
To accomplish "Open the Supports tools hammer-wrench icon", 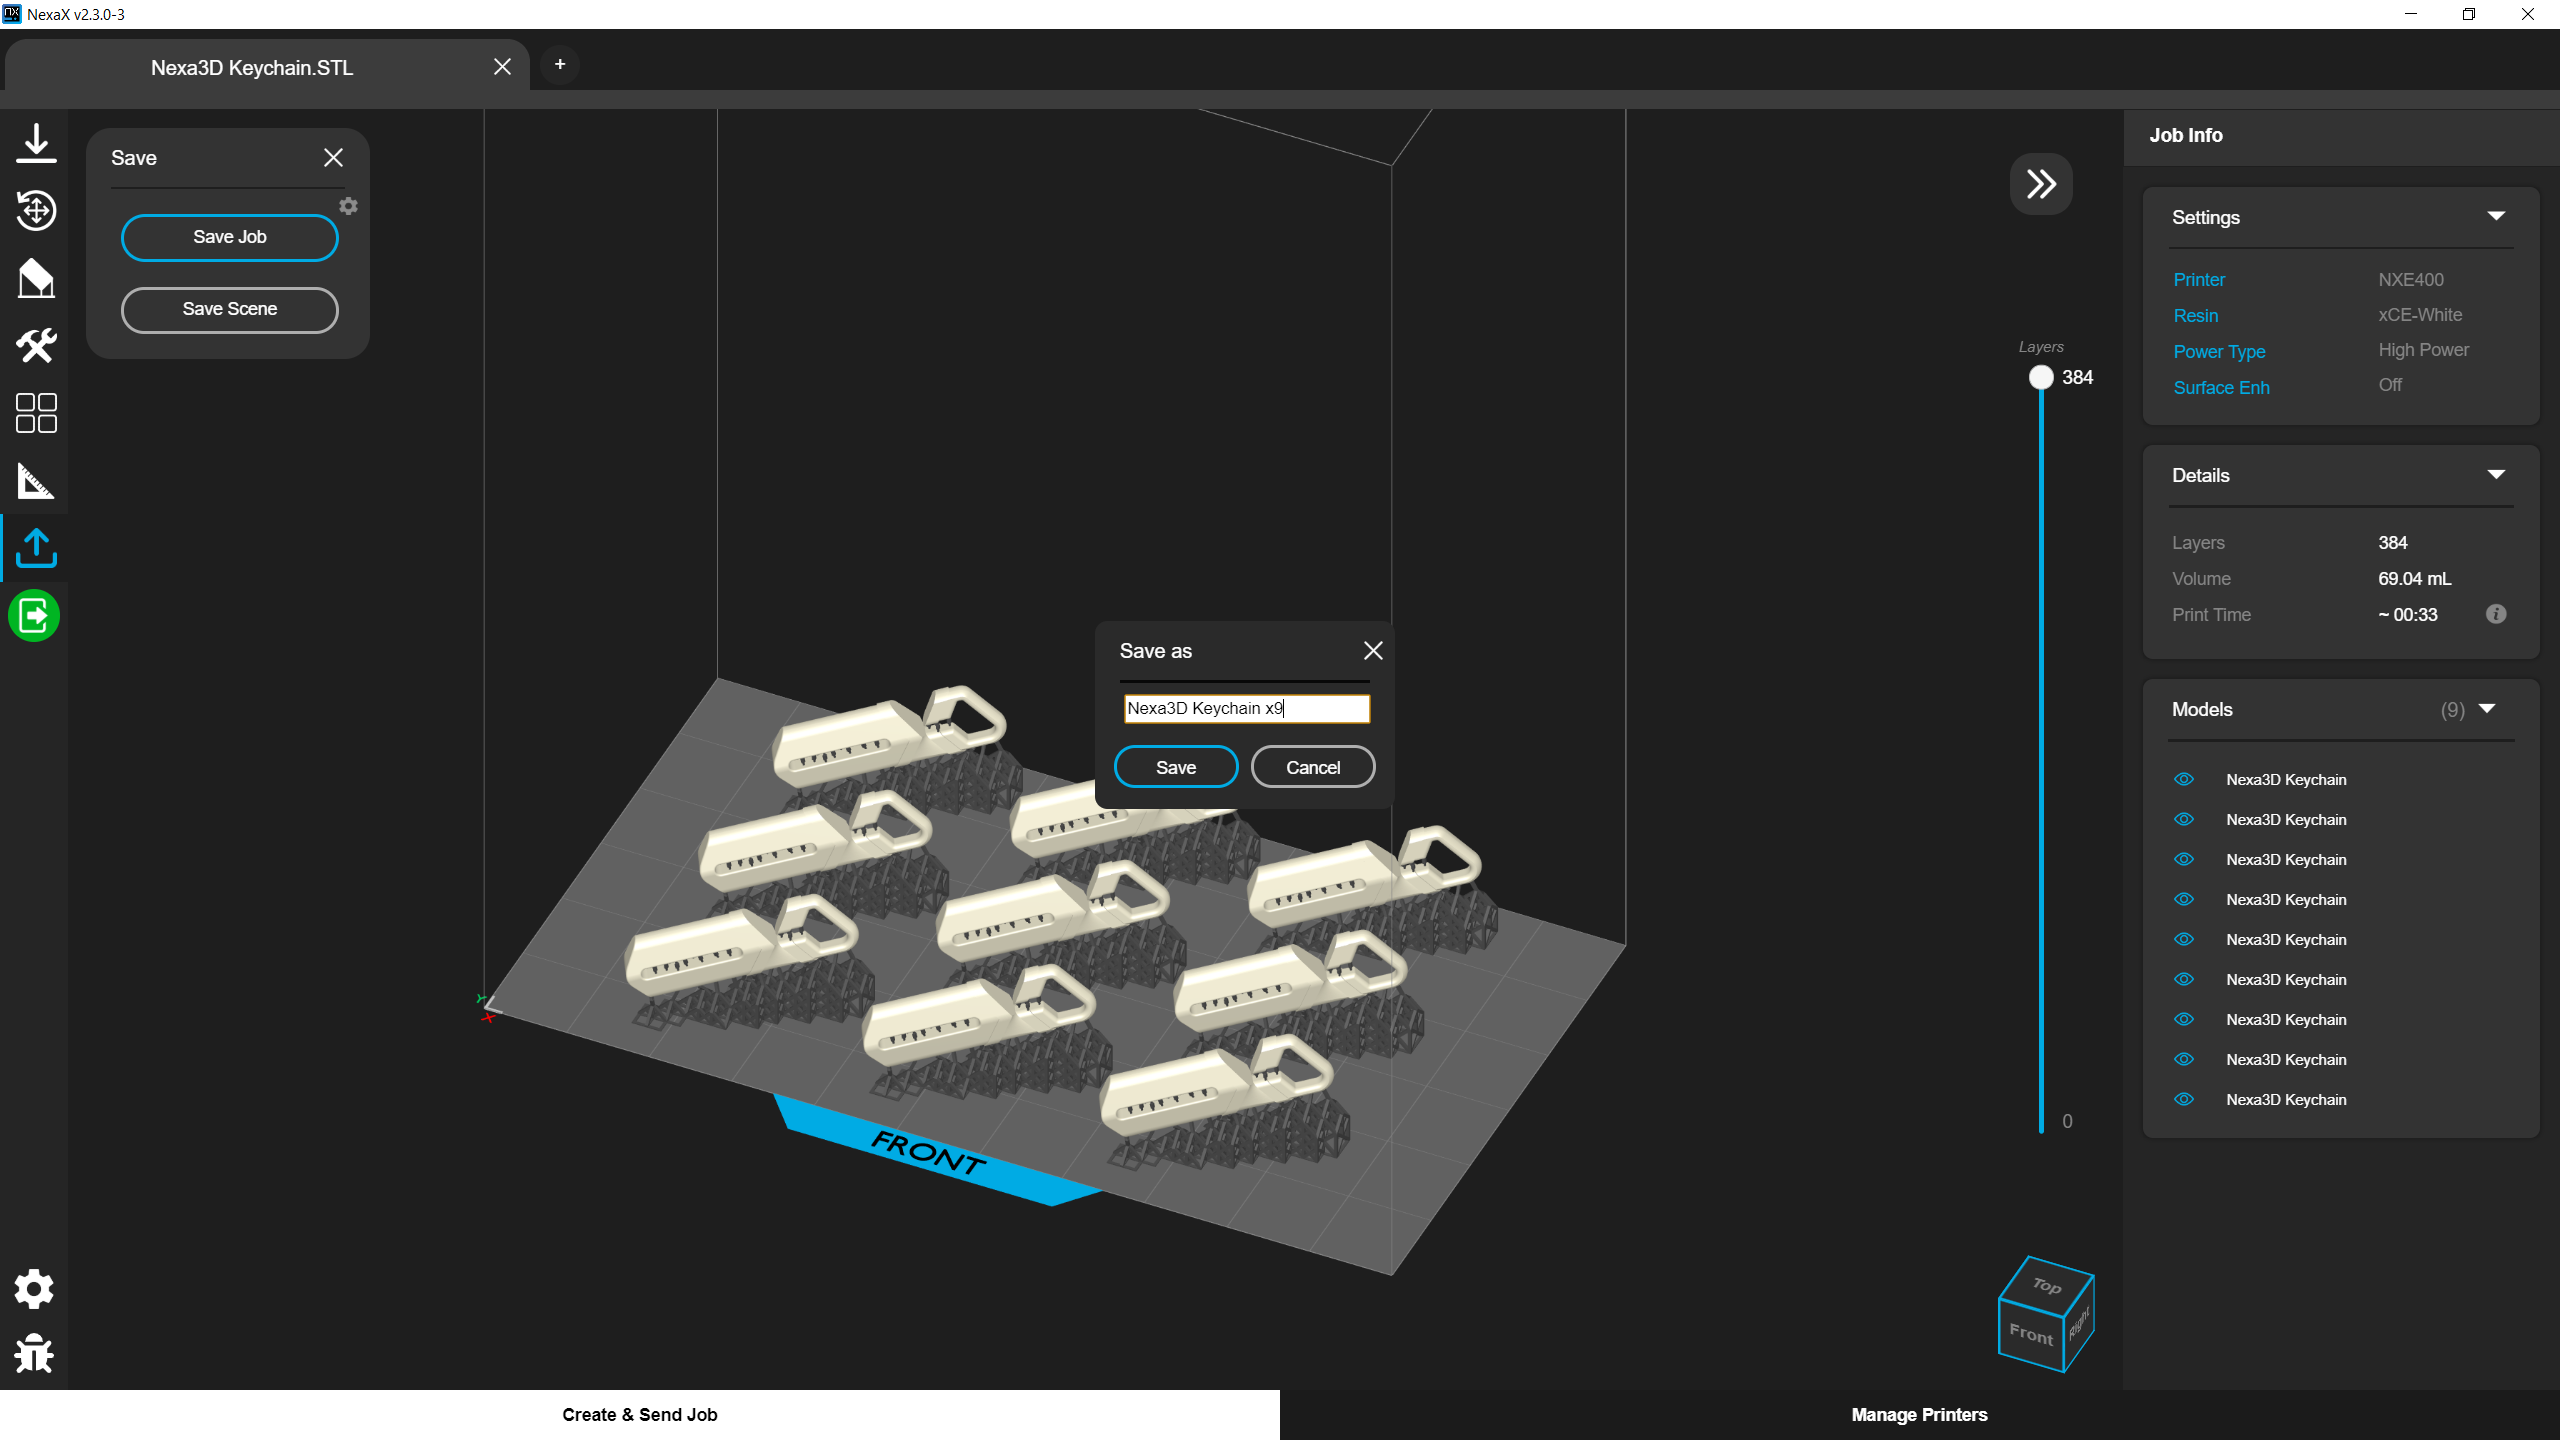I will tap(36, 346).
